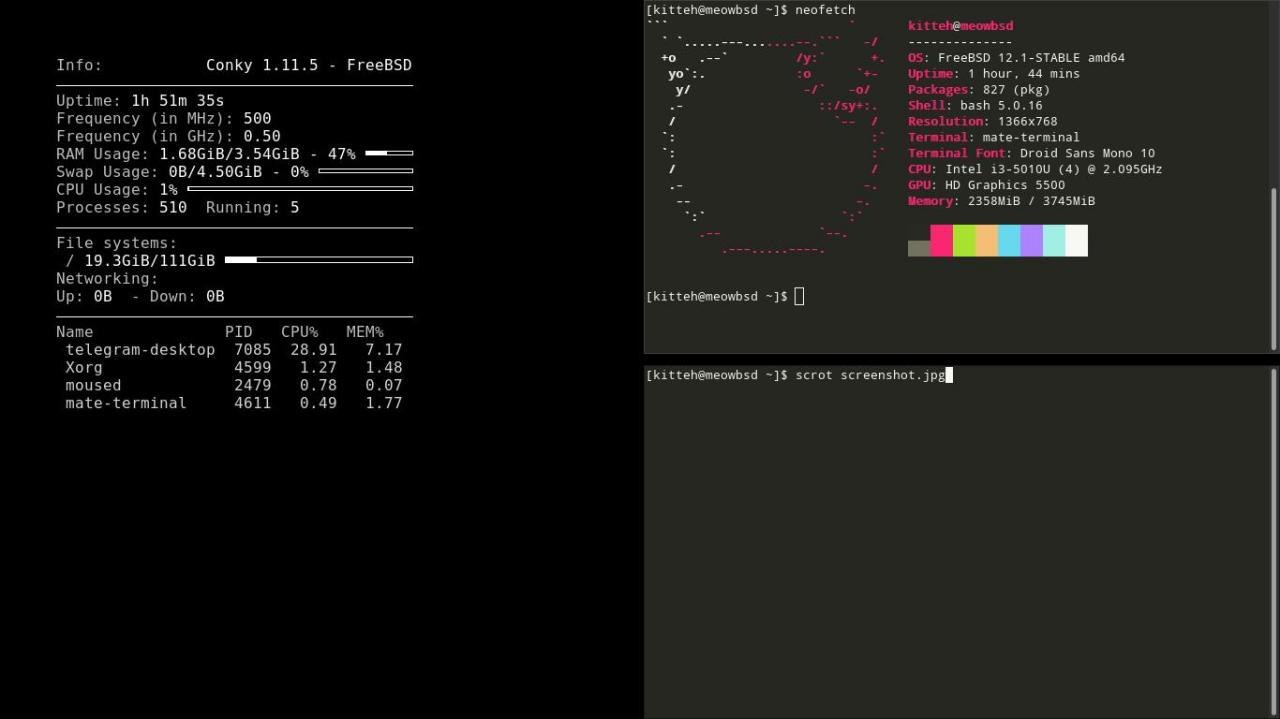Image resolution: width=1280 pixels, height=719 pixels.
Task: Click the 'scrot screenshot.jpg' command text
Action: [870, 375]
